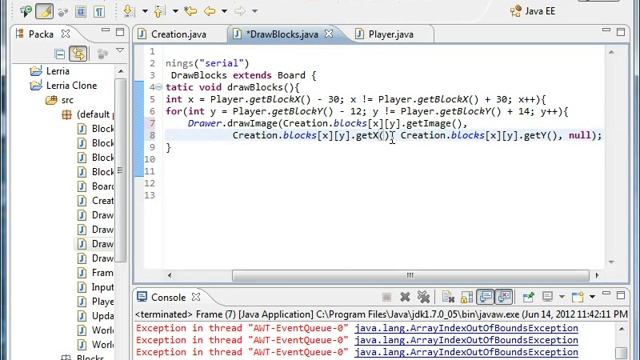
Task: Close the DrawBlocks.java tab
Action: pos(329,33)
